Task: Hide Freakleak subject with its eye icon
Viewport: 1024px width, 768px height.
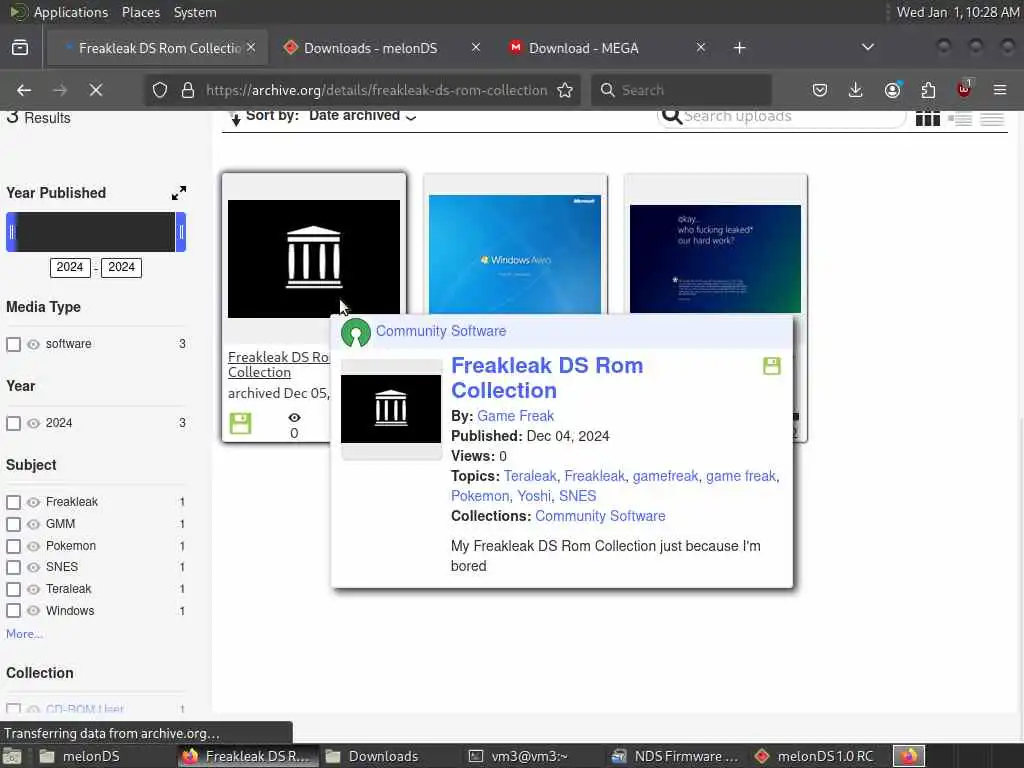Action: pos(33,502)
